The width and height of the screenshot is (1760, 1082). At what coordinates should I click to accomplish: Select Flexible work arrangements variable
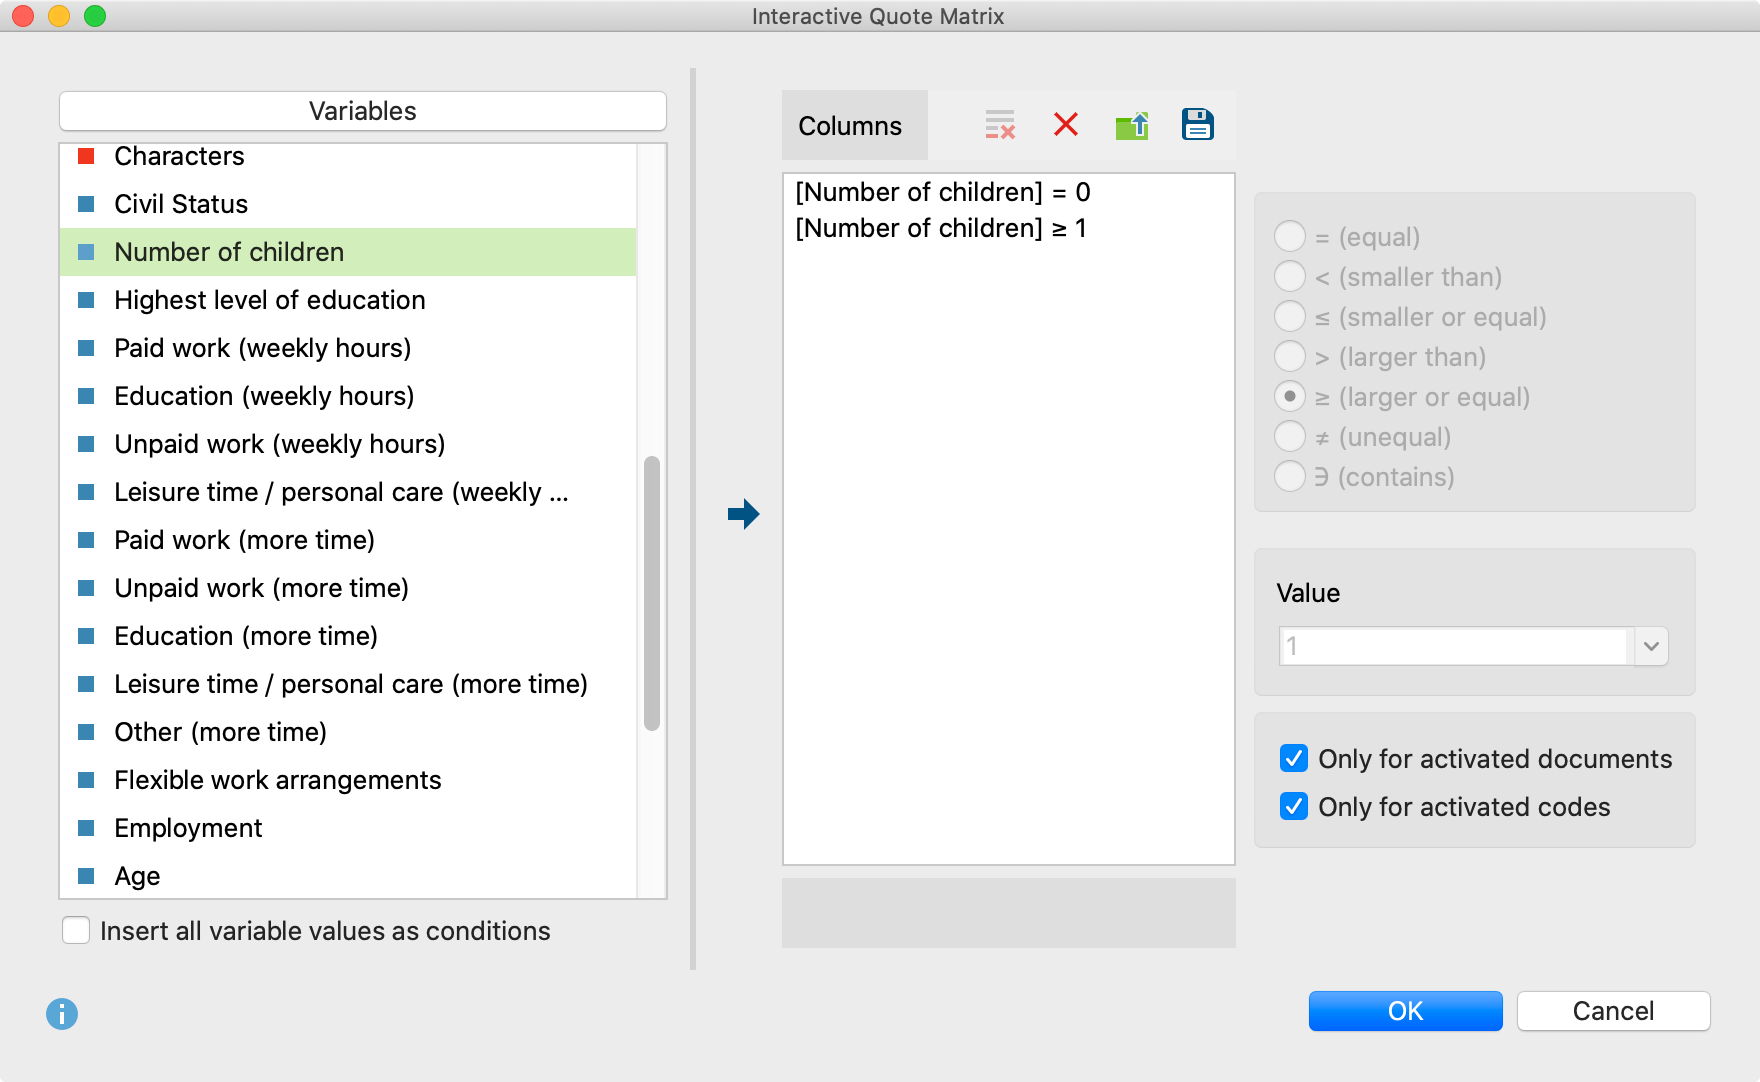click(348, 780)
